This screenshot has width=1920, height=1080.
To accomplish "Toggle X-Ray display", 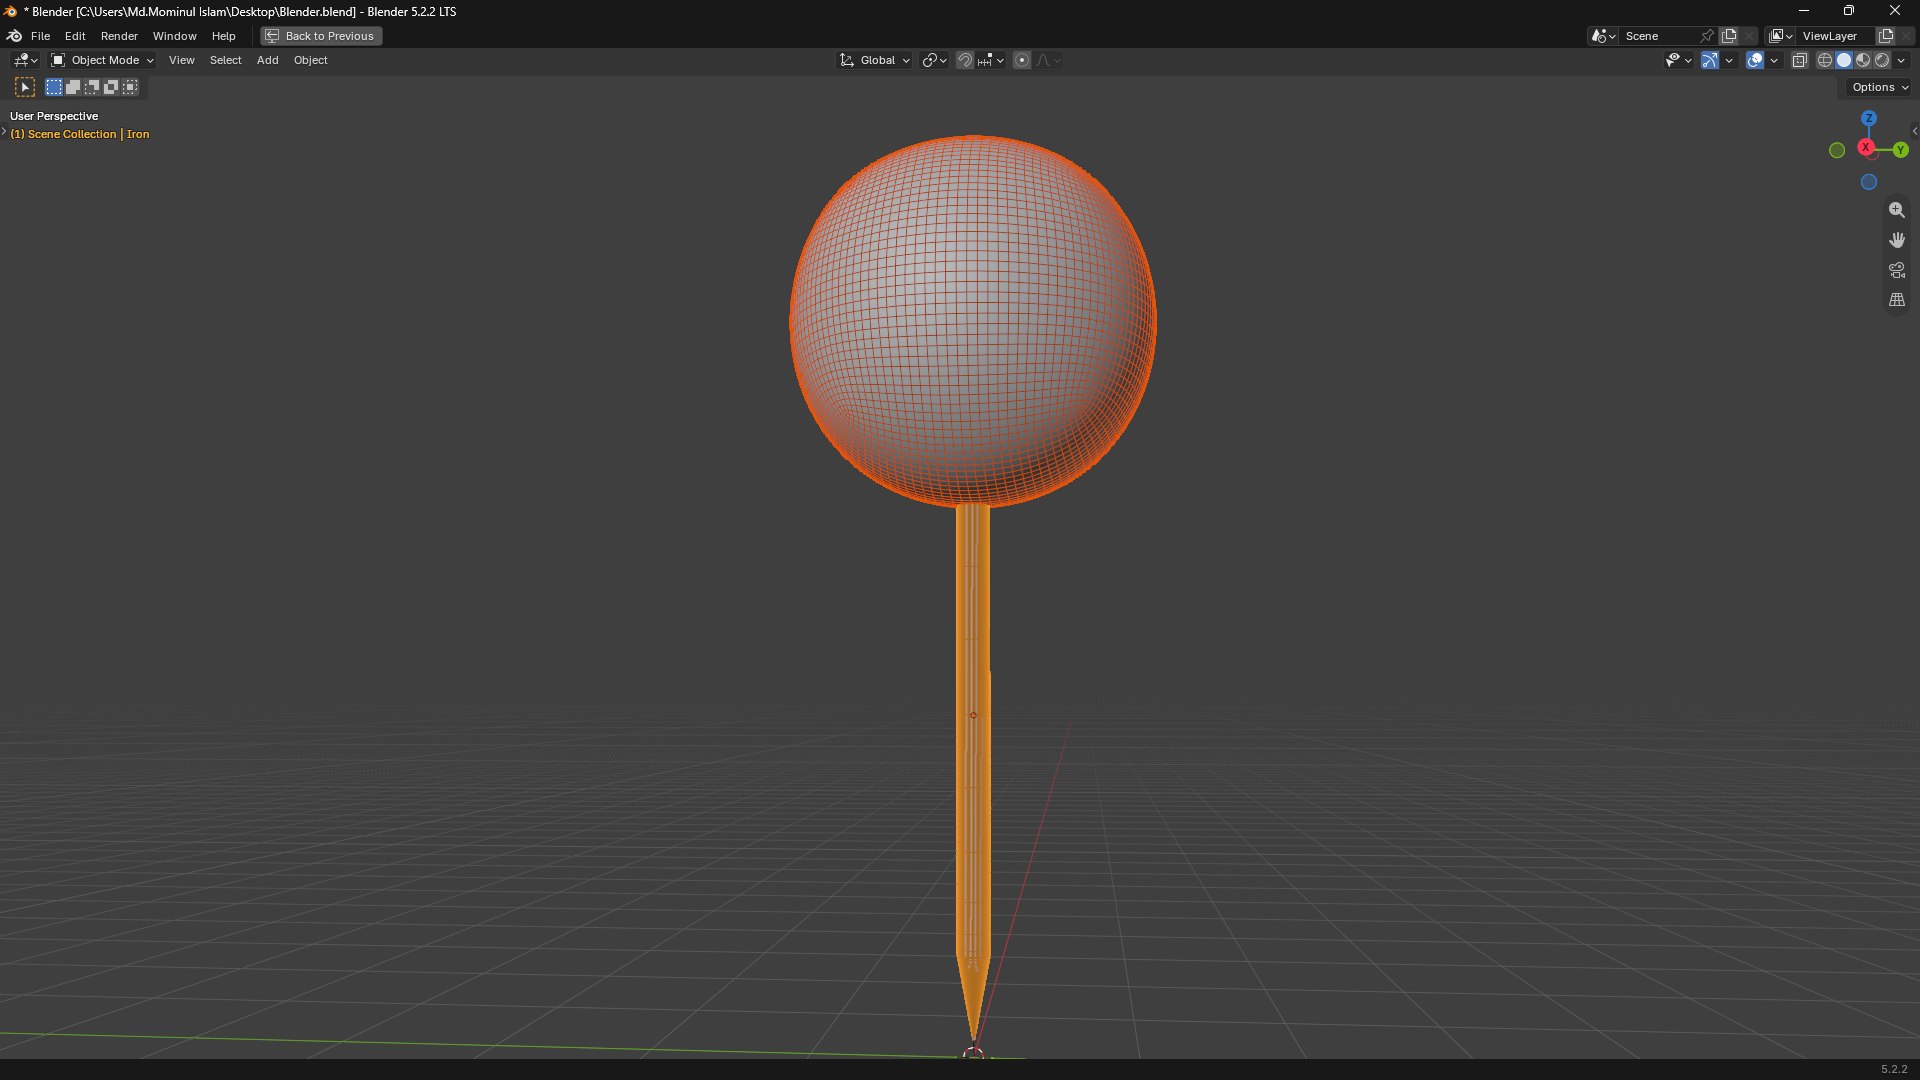I will 1799,60.
